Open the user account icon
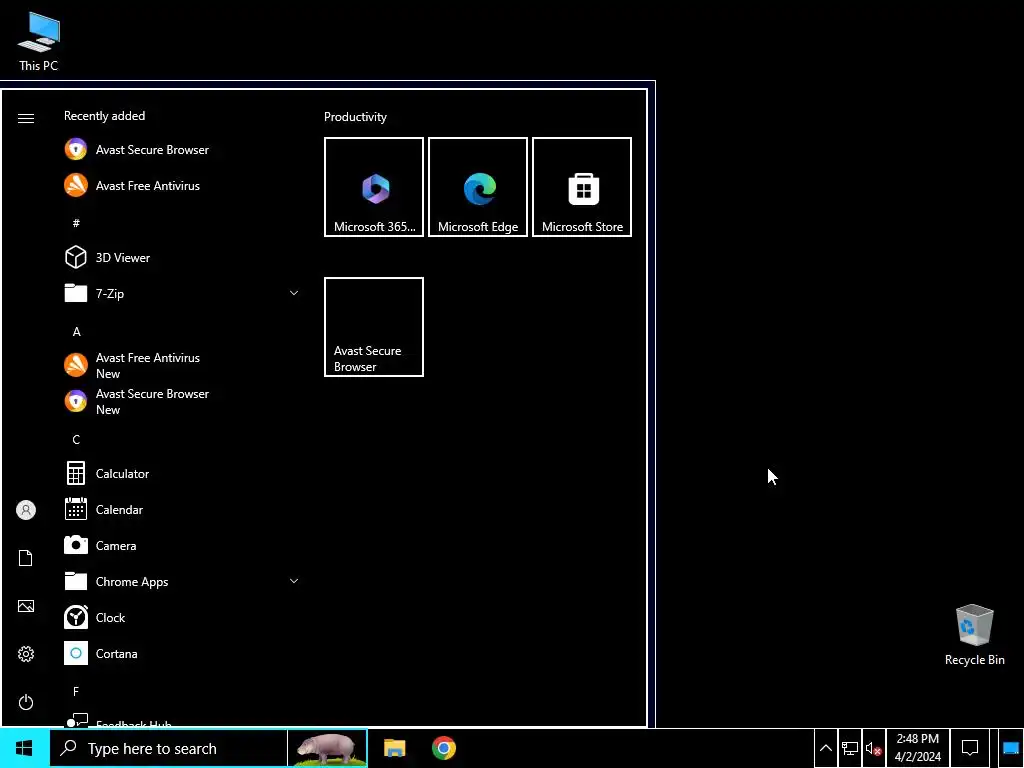The image size is (1024, 768). tap(25, 510)
